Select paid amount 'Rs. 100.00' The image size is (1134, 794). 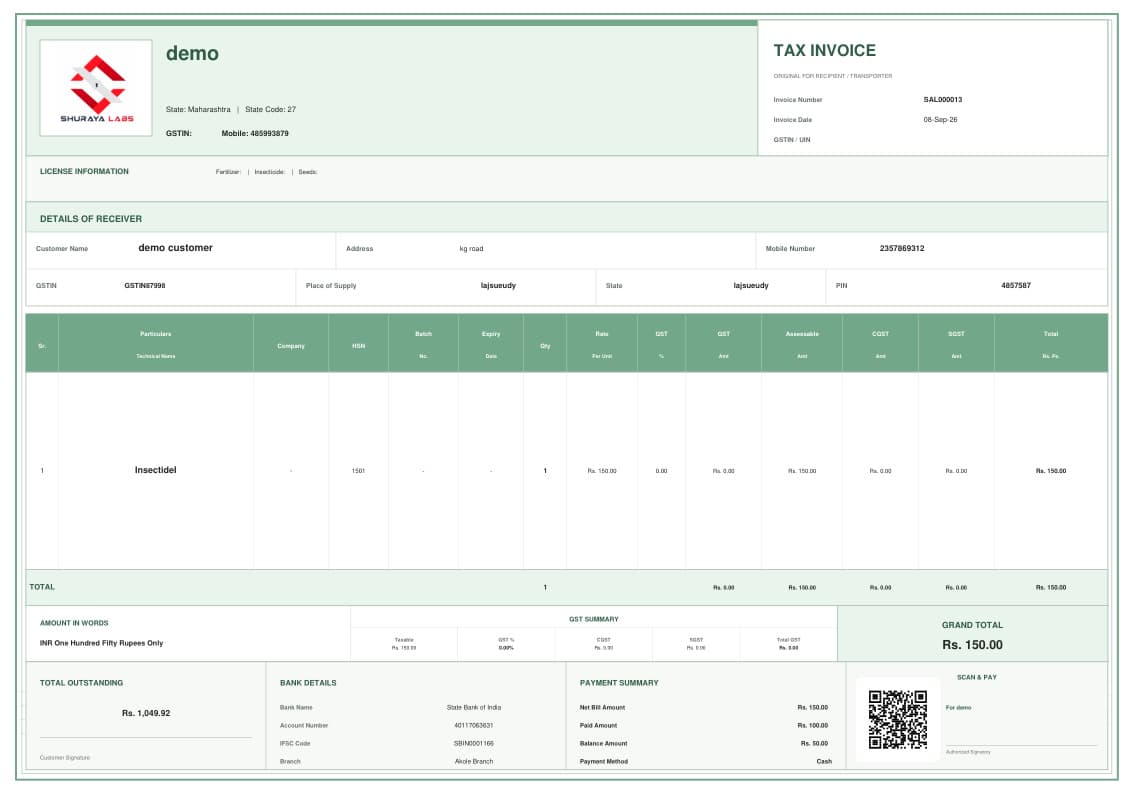[813, 725]
